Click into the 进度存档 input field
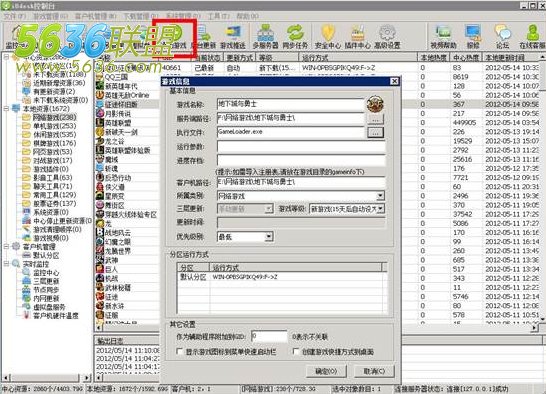Screen dimensions: 546x394 coord(301,161)
